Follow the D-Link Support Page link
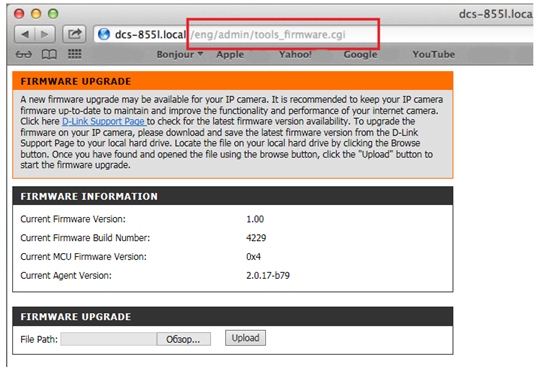538x376 pixels. point(103,121)
